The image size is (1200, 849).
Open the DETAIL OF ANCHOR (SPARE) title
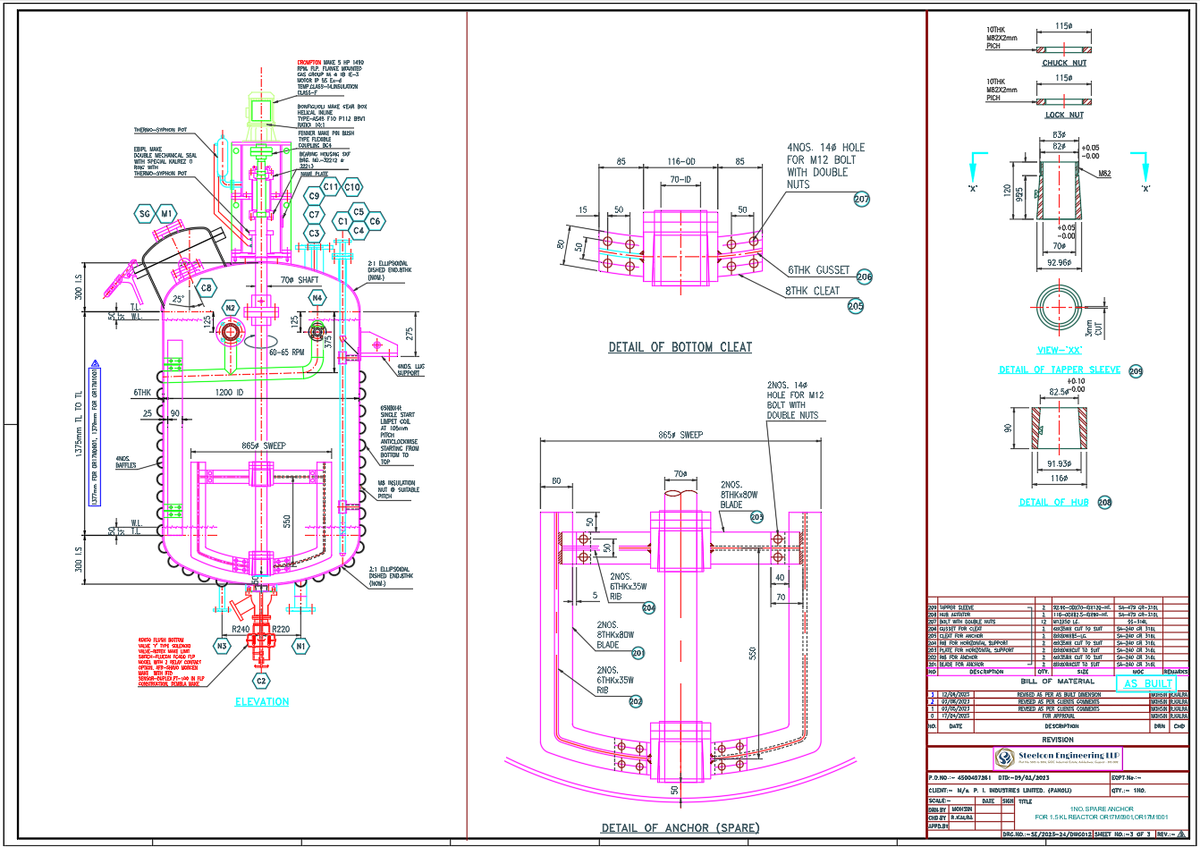(680, 827)
